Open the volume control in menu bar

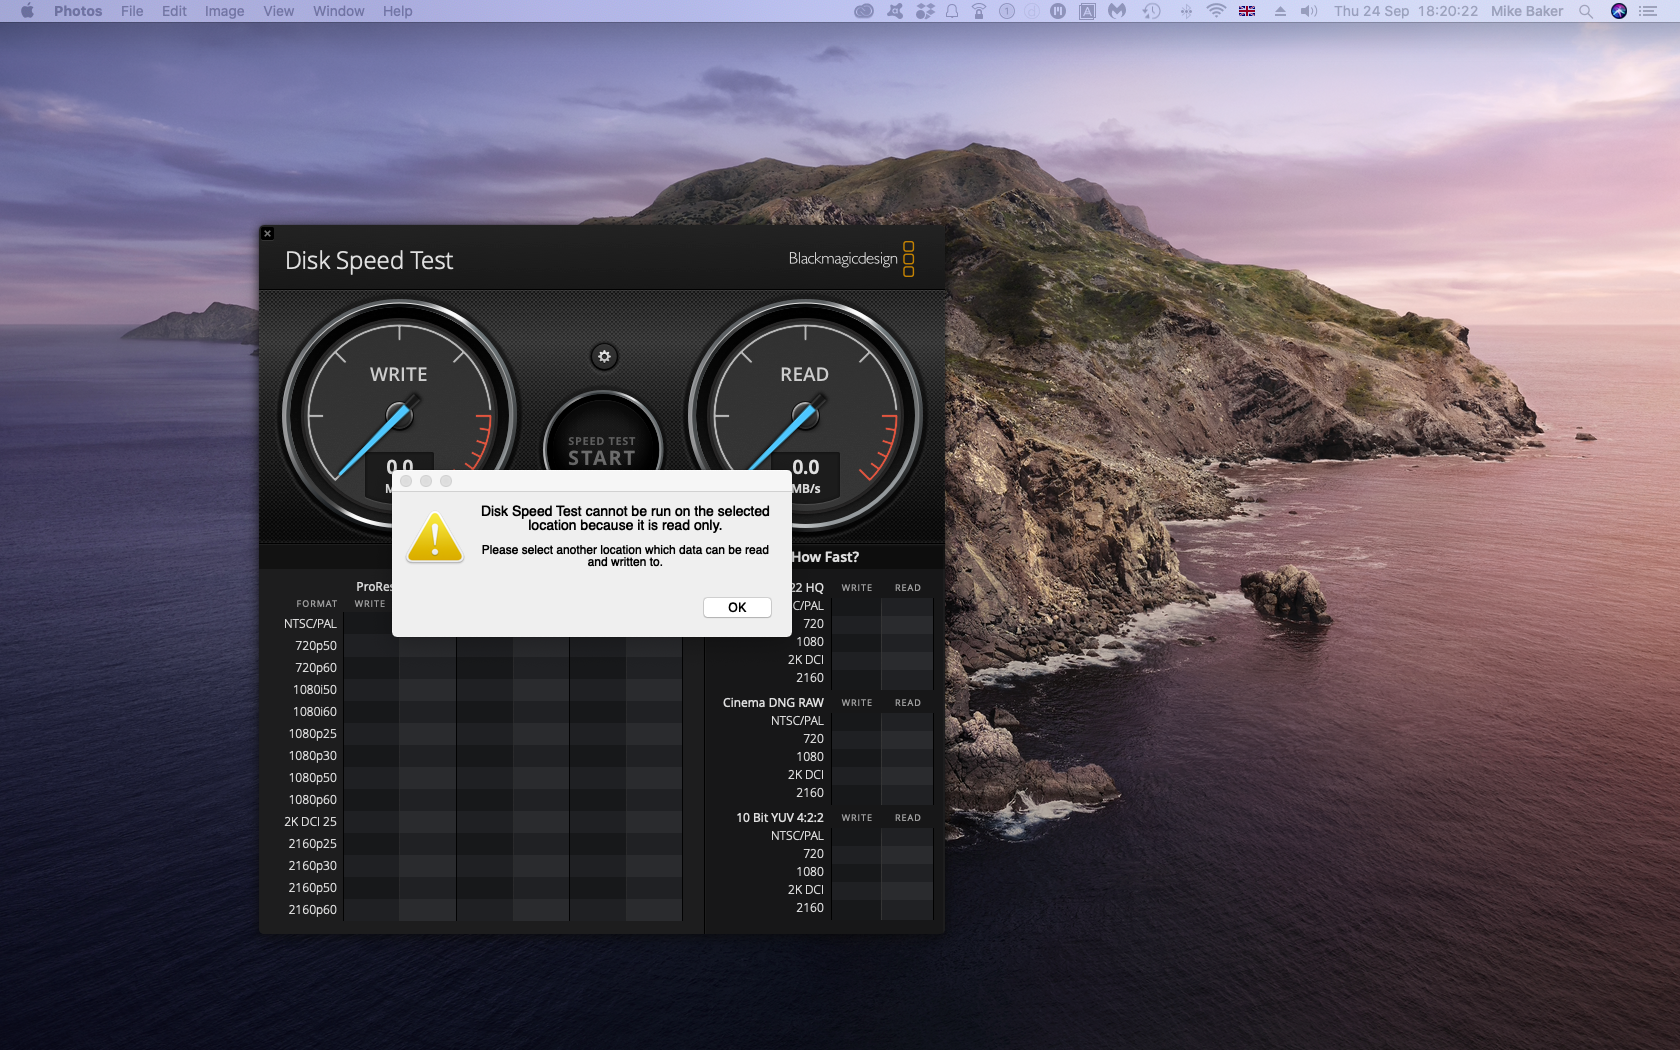(x=1309, y=11)
